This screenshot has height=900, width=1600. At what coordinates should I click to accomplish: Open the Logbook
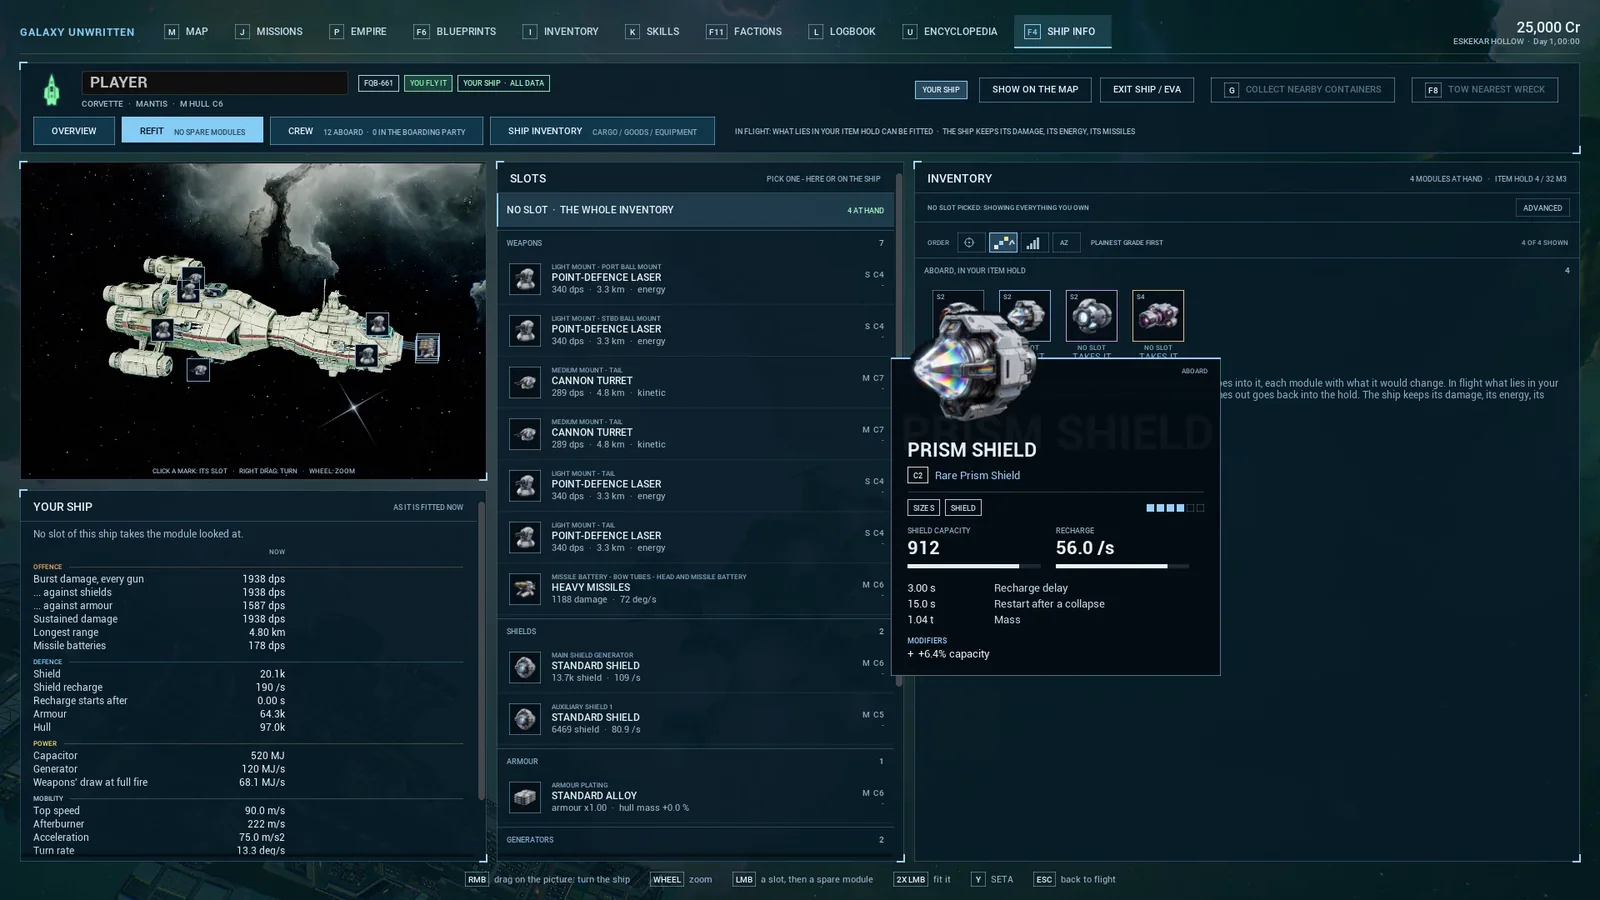[842, 32]
